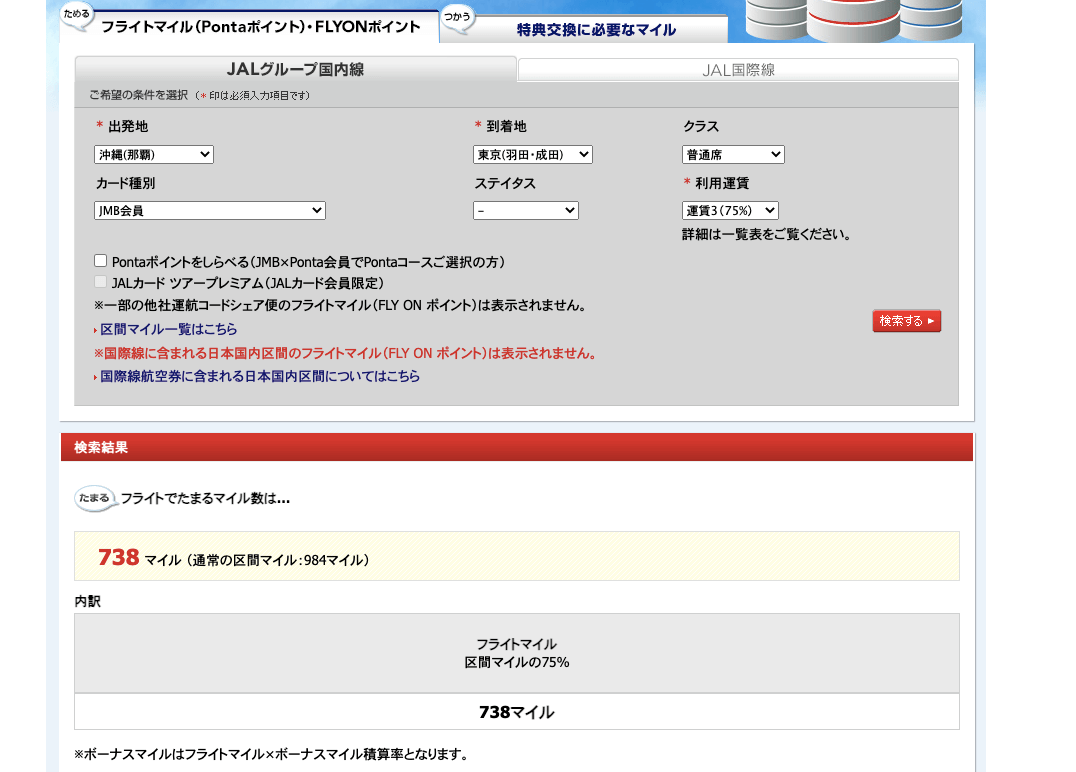Toggle the JALカード ツアープレミアム checkbox
This screenshot has width=1076, height=772.
[x=101, y=282]
